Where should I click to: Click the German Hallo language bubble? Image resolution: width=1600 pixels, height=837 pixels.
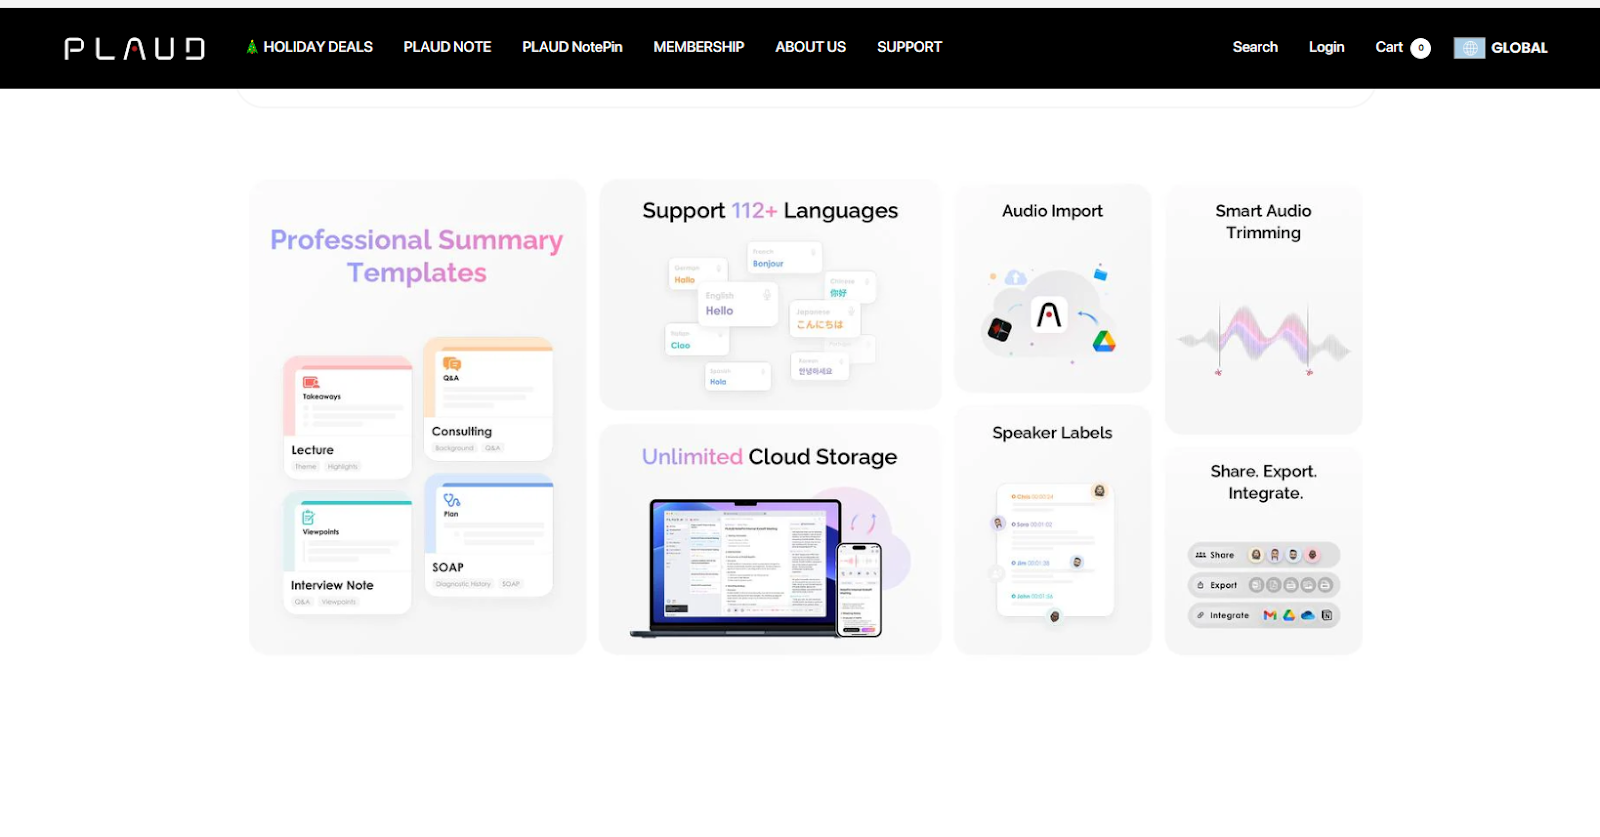pyautogui.click(x=696, y=273)
